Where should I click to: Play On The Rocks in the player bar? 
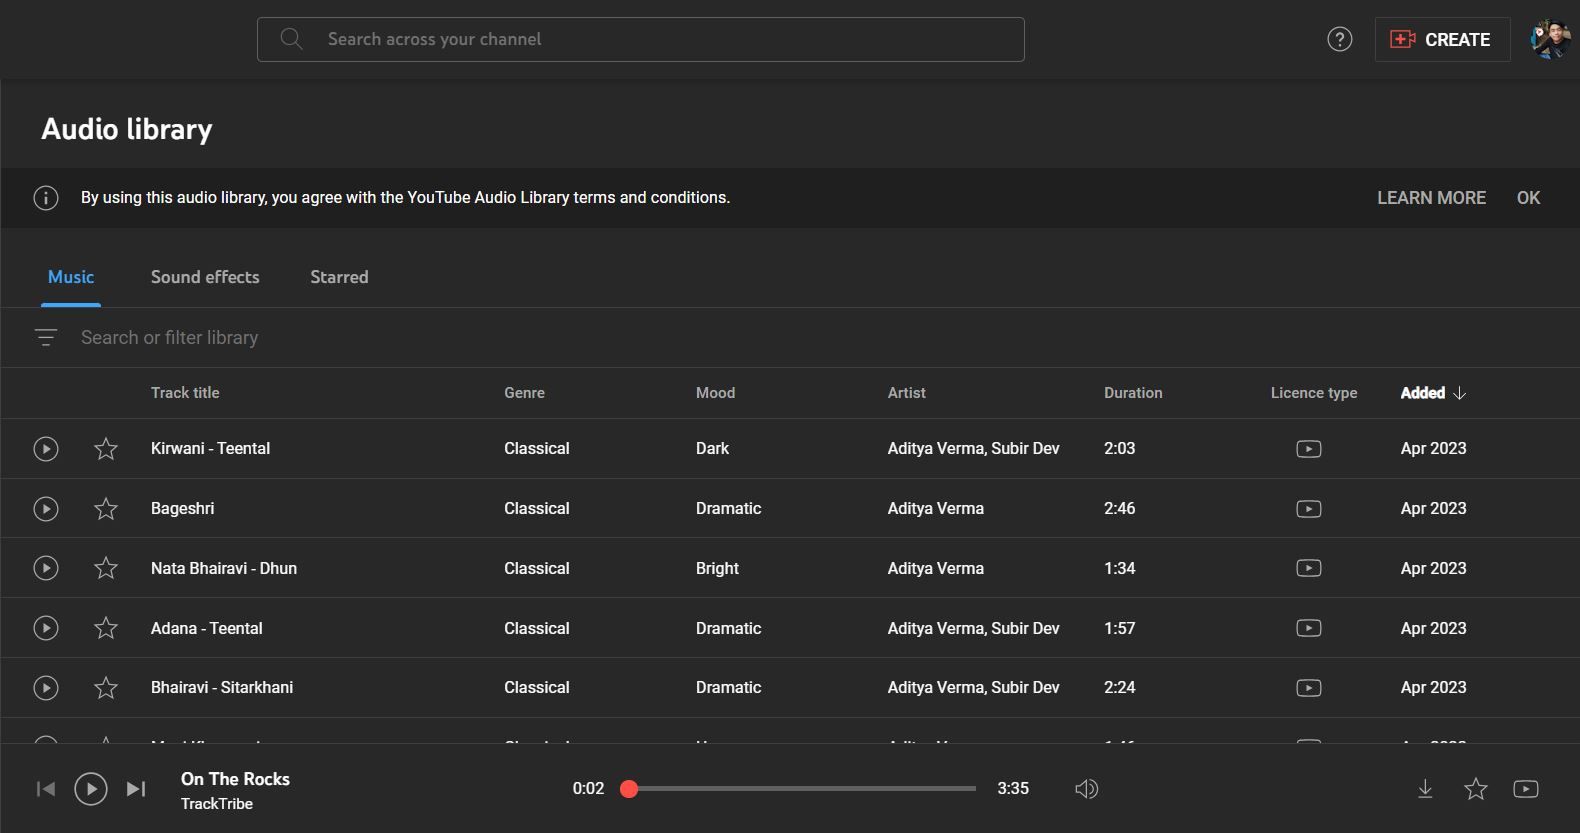91,789
